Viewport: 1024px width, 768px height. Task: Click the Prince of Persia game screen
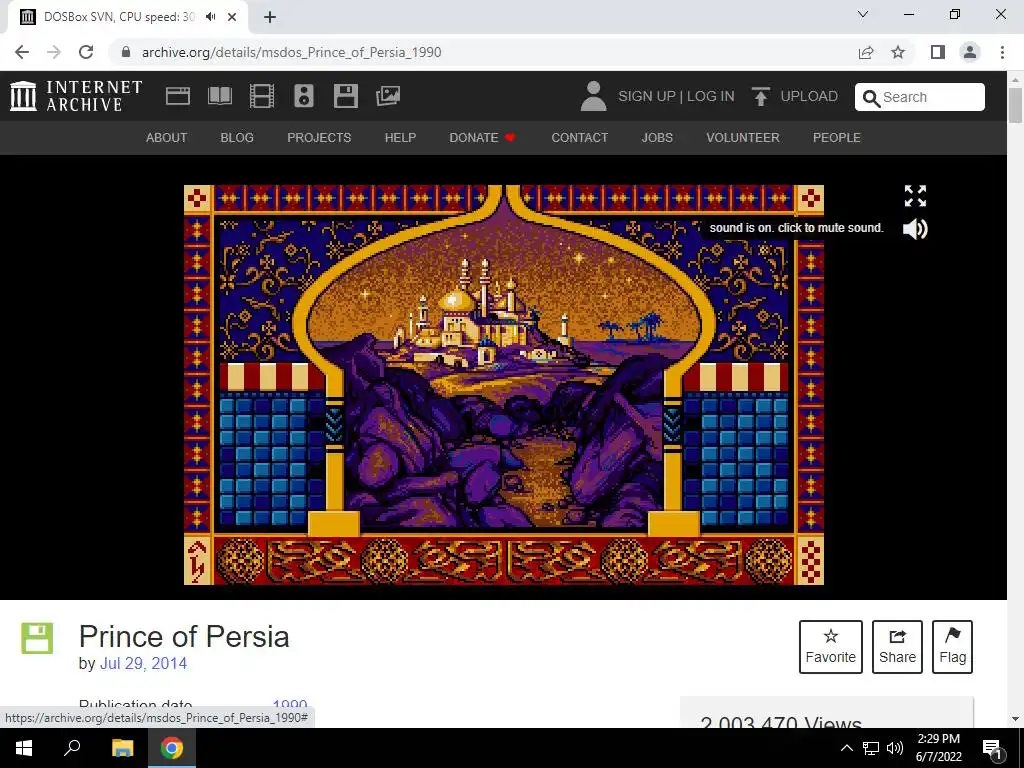pos(504,385)
